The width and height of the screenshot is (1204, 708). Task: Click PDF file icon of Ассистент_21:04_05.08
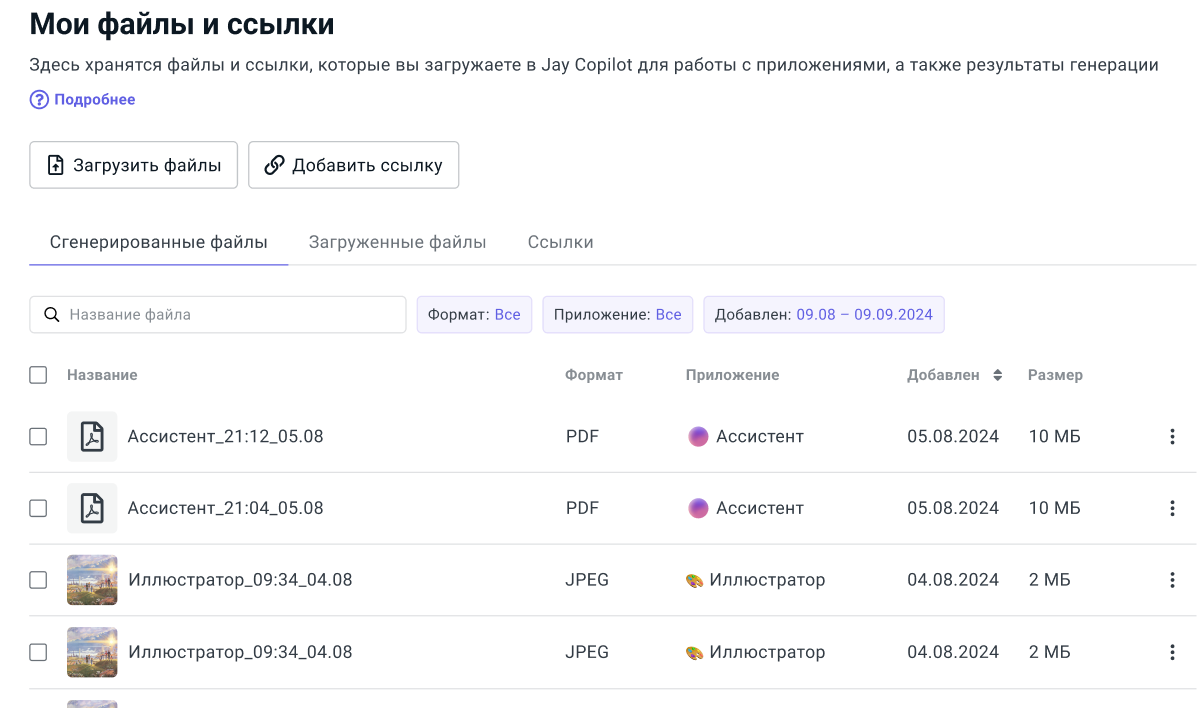[92, 509]
